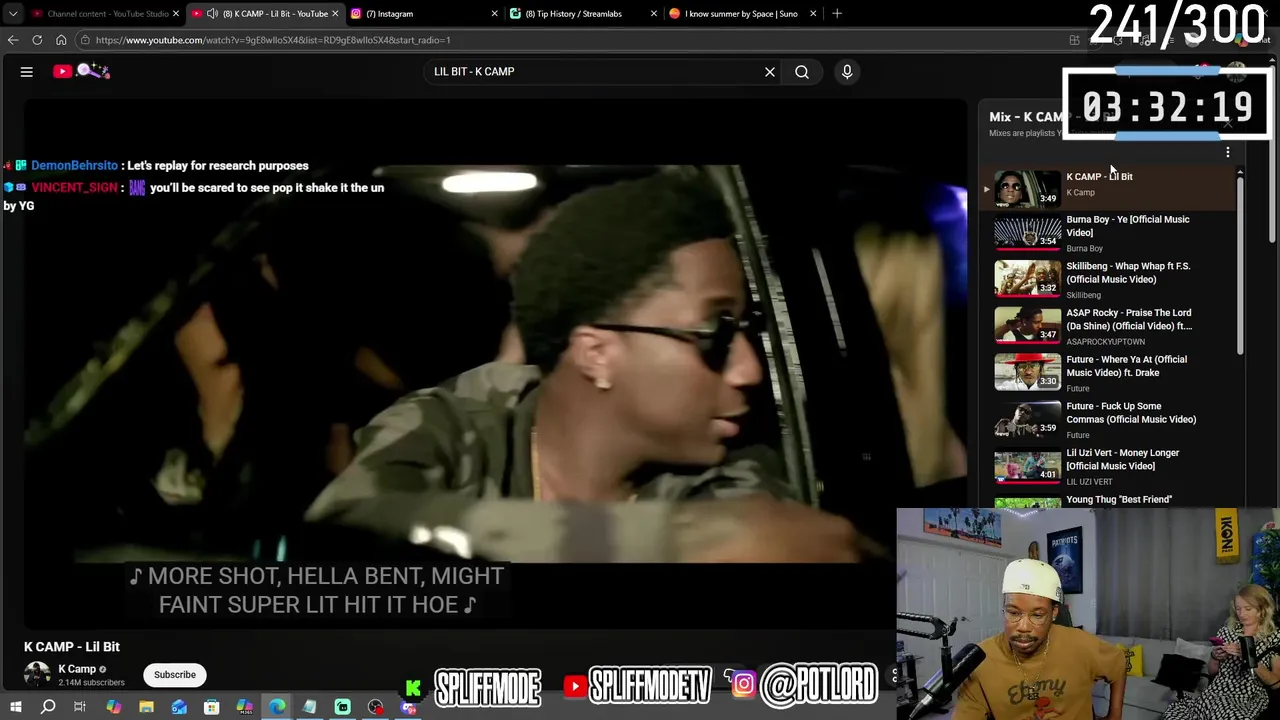Click DemonBehrsito chat username in overlay
Image resolution: width=1280 pixels, height=720 pixels.
pyautogui.click(x=74, y=166)
